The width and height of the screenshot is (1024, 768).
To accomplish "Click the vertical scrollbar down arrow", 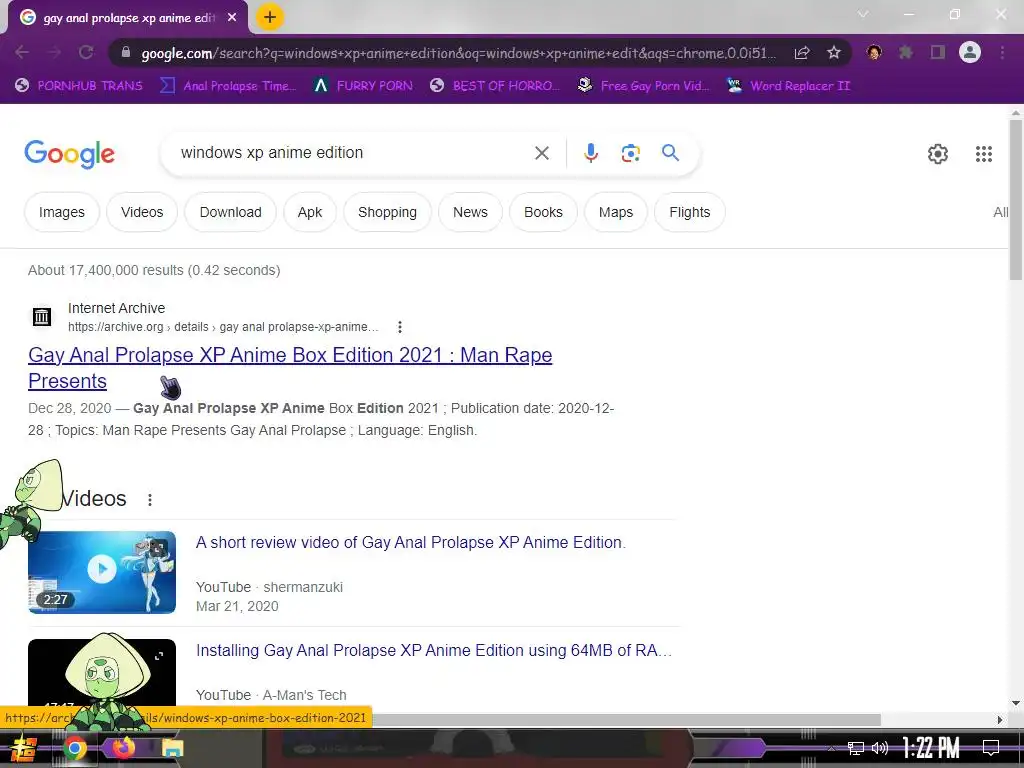I will [1016, 703].
